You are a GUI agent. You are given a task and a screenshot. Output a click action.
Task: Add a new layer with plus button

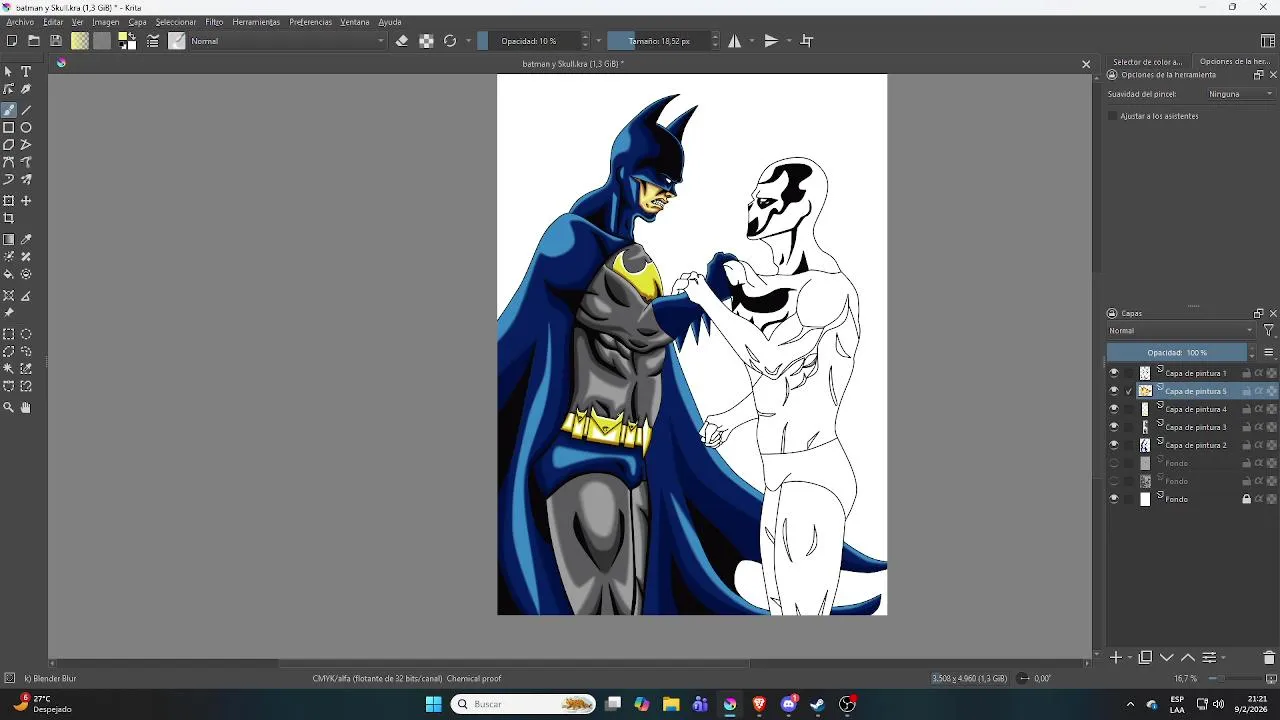click(x=1116, y=658)
